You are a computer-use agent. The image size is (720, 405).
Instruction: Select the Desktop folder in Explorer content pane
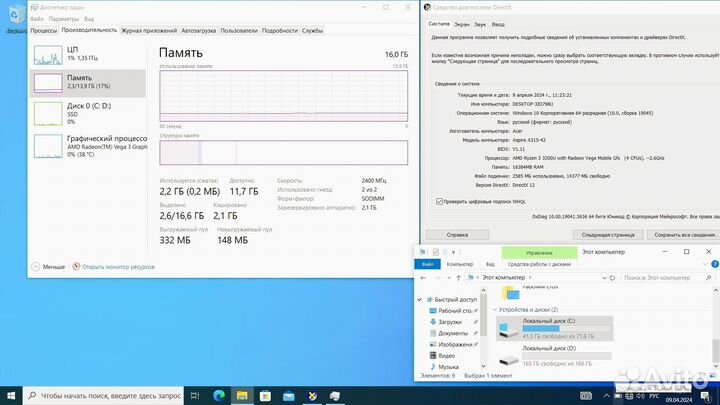click(x=528, y=291)
